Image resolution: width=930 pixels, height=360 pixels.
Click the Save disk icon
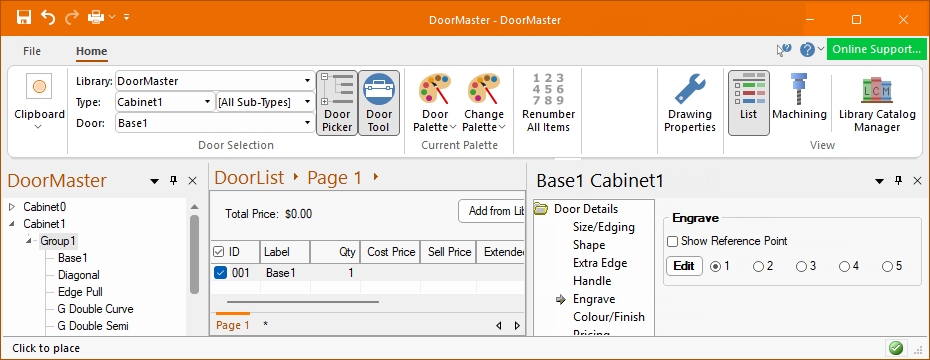tap(24, 17)
